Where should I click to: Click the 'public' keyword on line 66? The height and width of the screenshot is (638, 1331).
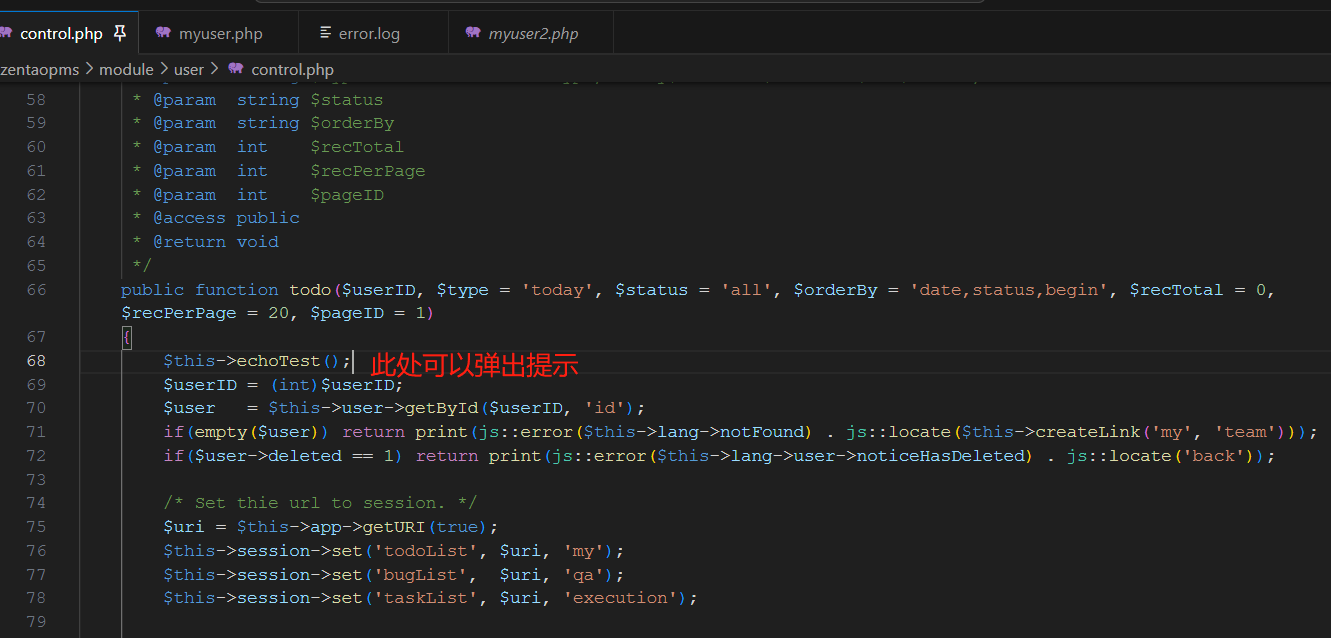(152, 290)
